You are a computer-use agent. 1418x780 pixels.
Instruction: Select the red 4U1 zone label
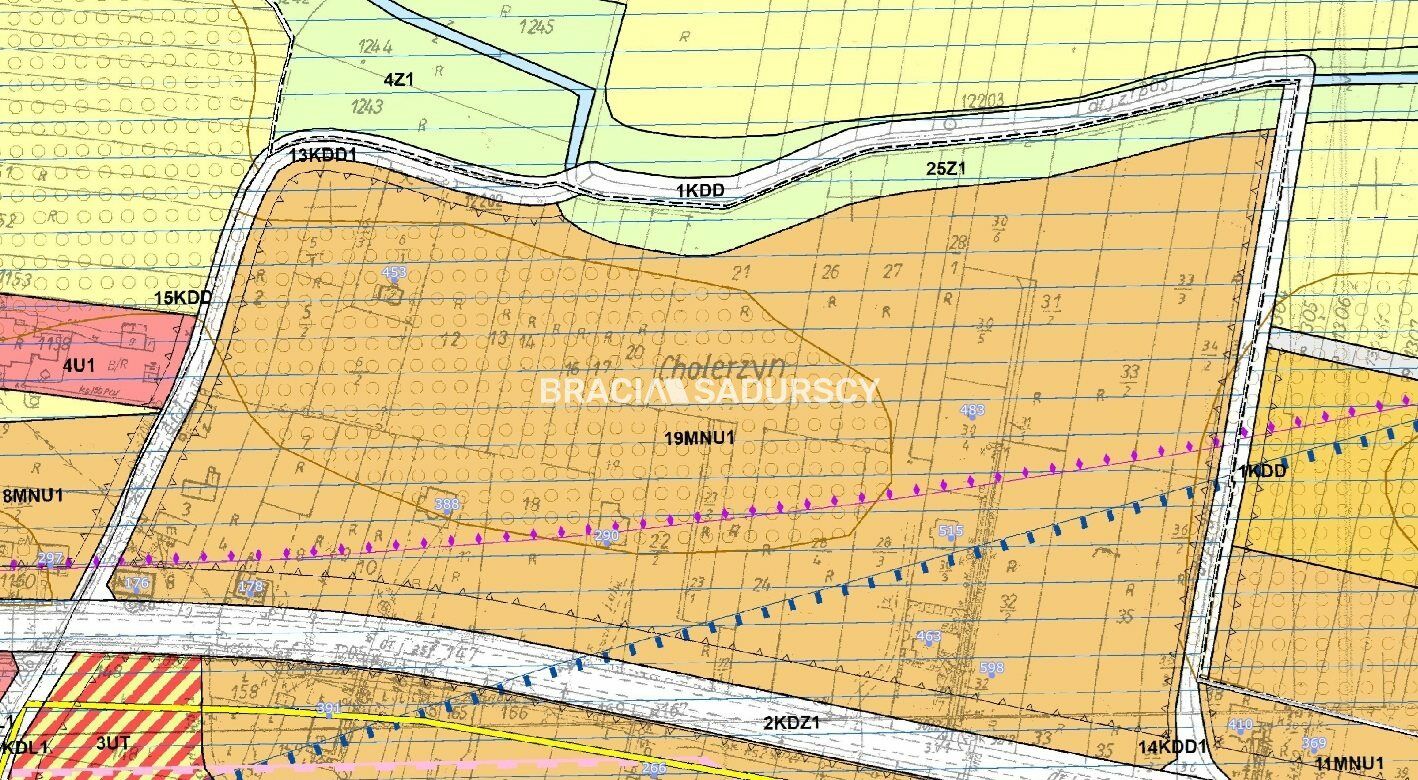click(x=78, y=366)
